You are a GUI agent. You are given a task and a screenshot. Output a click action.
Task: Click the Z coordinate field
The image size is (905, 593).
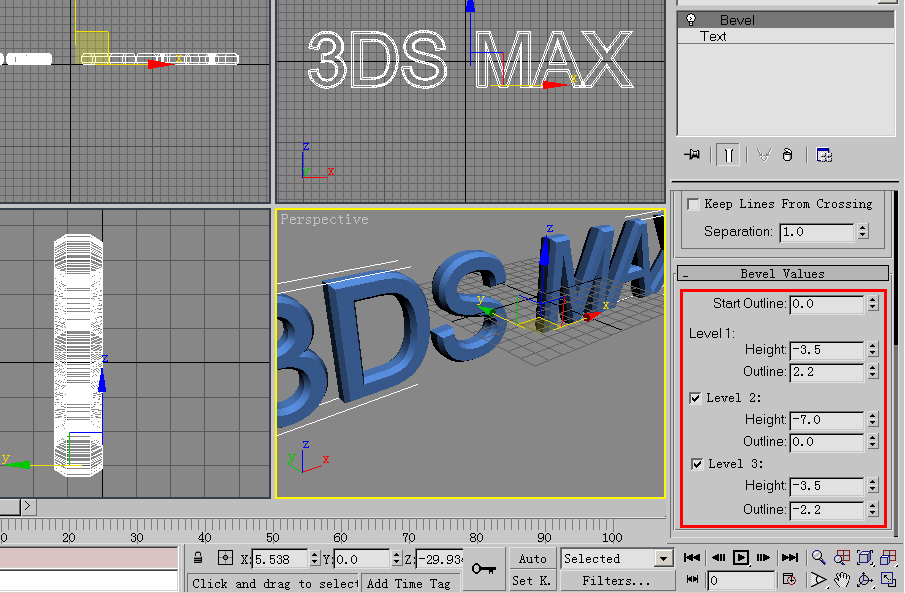tap(439, 558)
